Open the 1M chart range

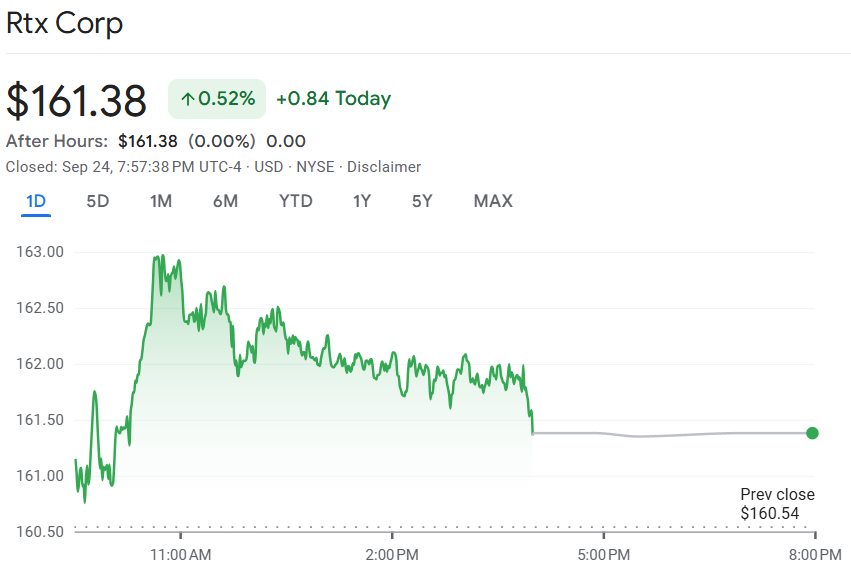pos(161,201)
